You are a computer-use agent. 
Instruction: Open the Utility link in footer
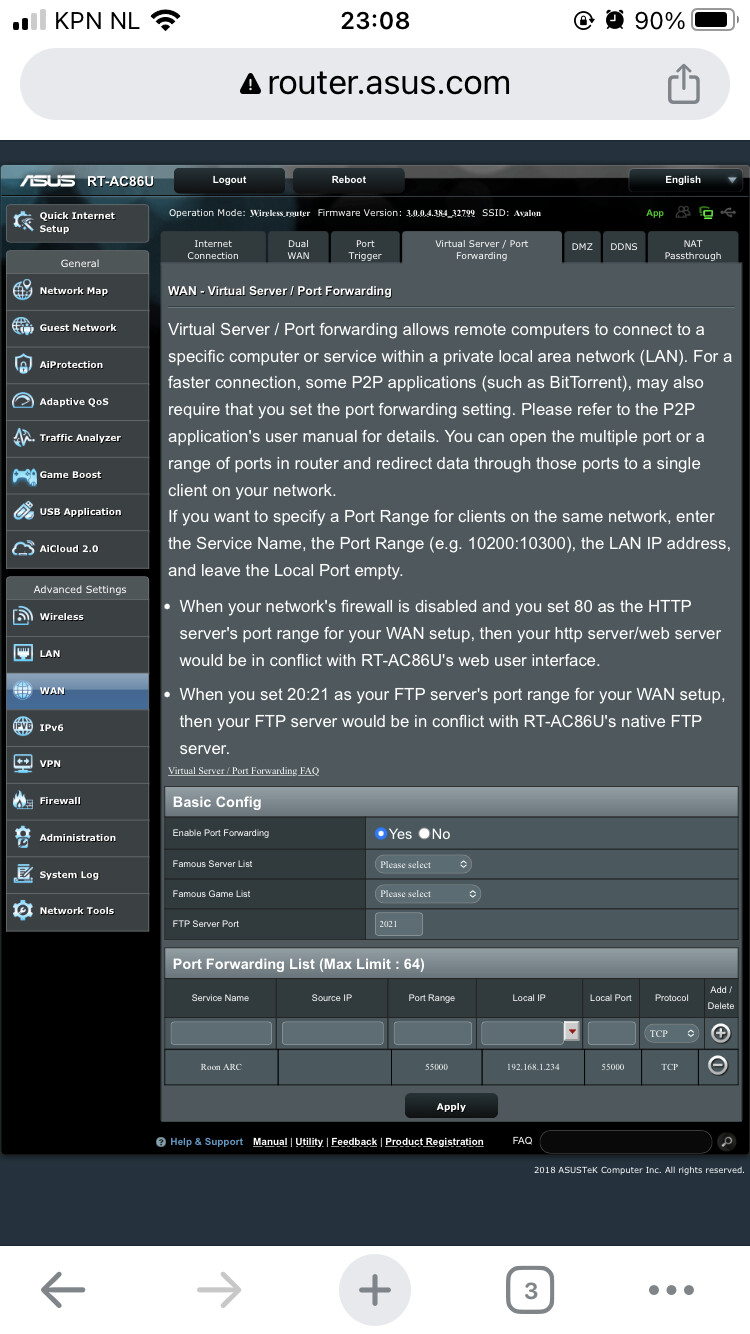point(309,1142)
